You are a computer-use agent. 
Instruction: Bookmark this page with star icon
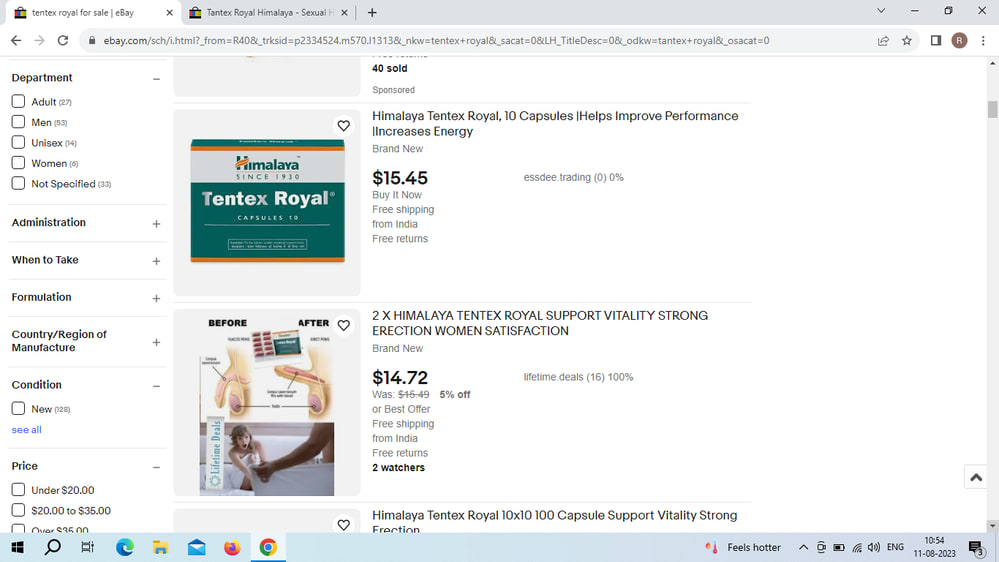[x=907, y=40]
